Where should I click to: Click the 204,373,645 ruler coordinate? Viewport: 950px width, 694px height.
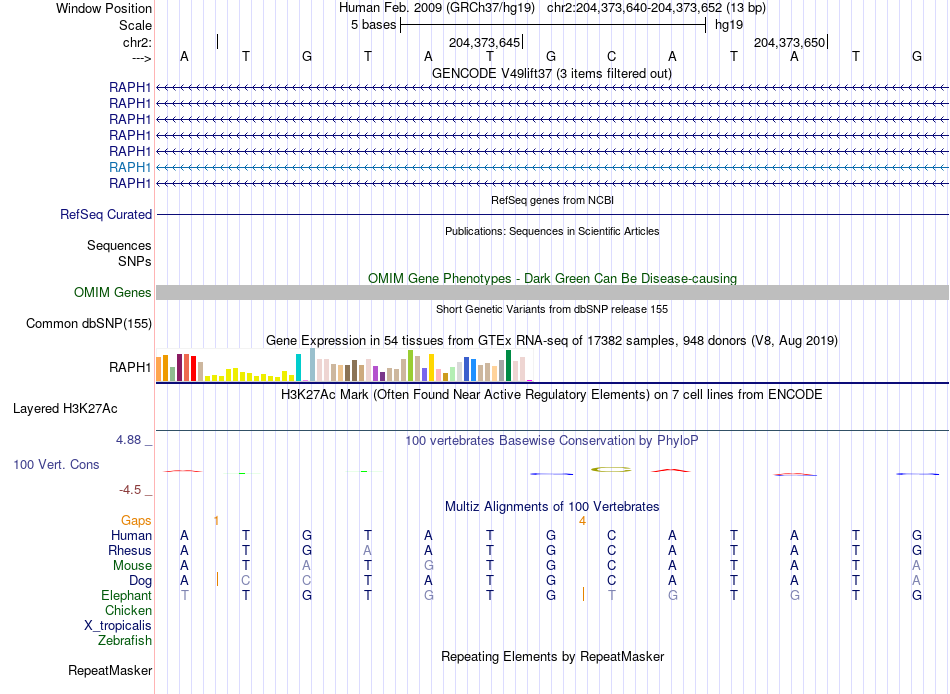(x=485, y=42)
